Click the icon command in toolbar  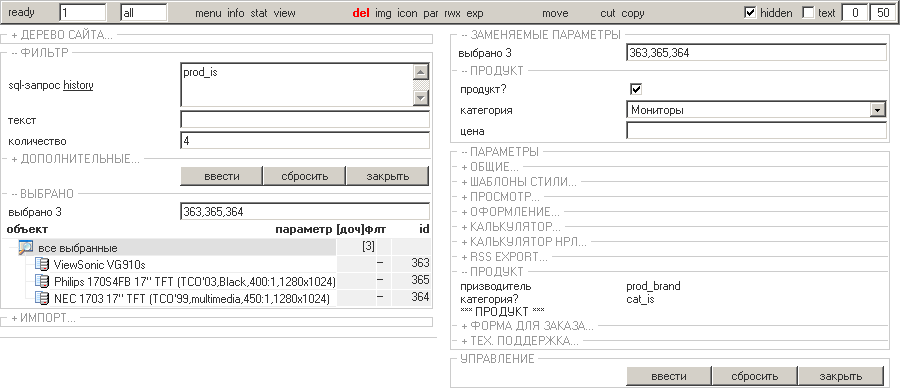[x=408, y=13]
